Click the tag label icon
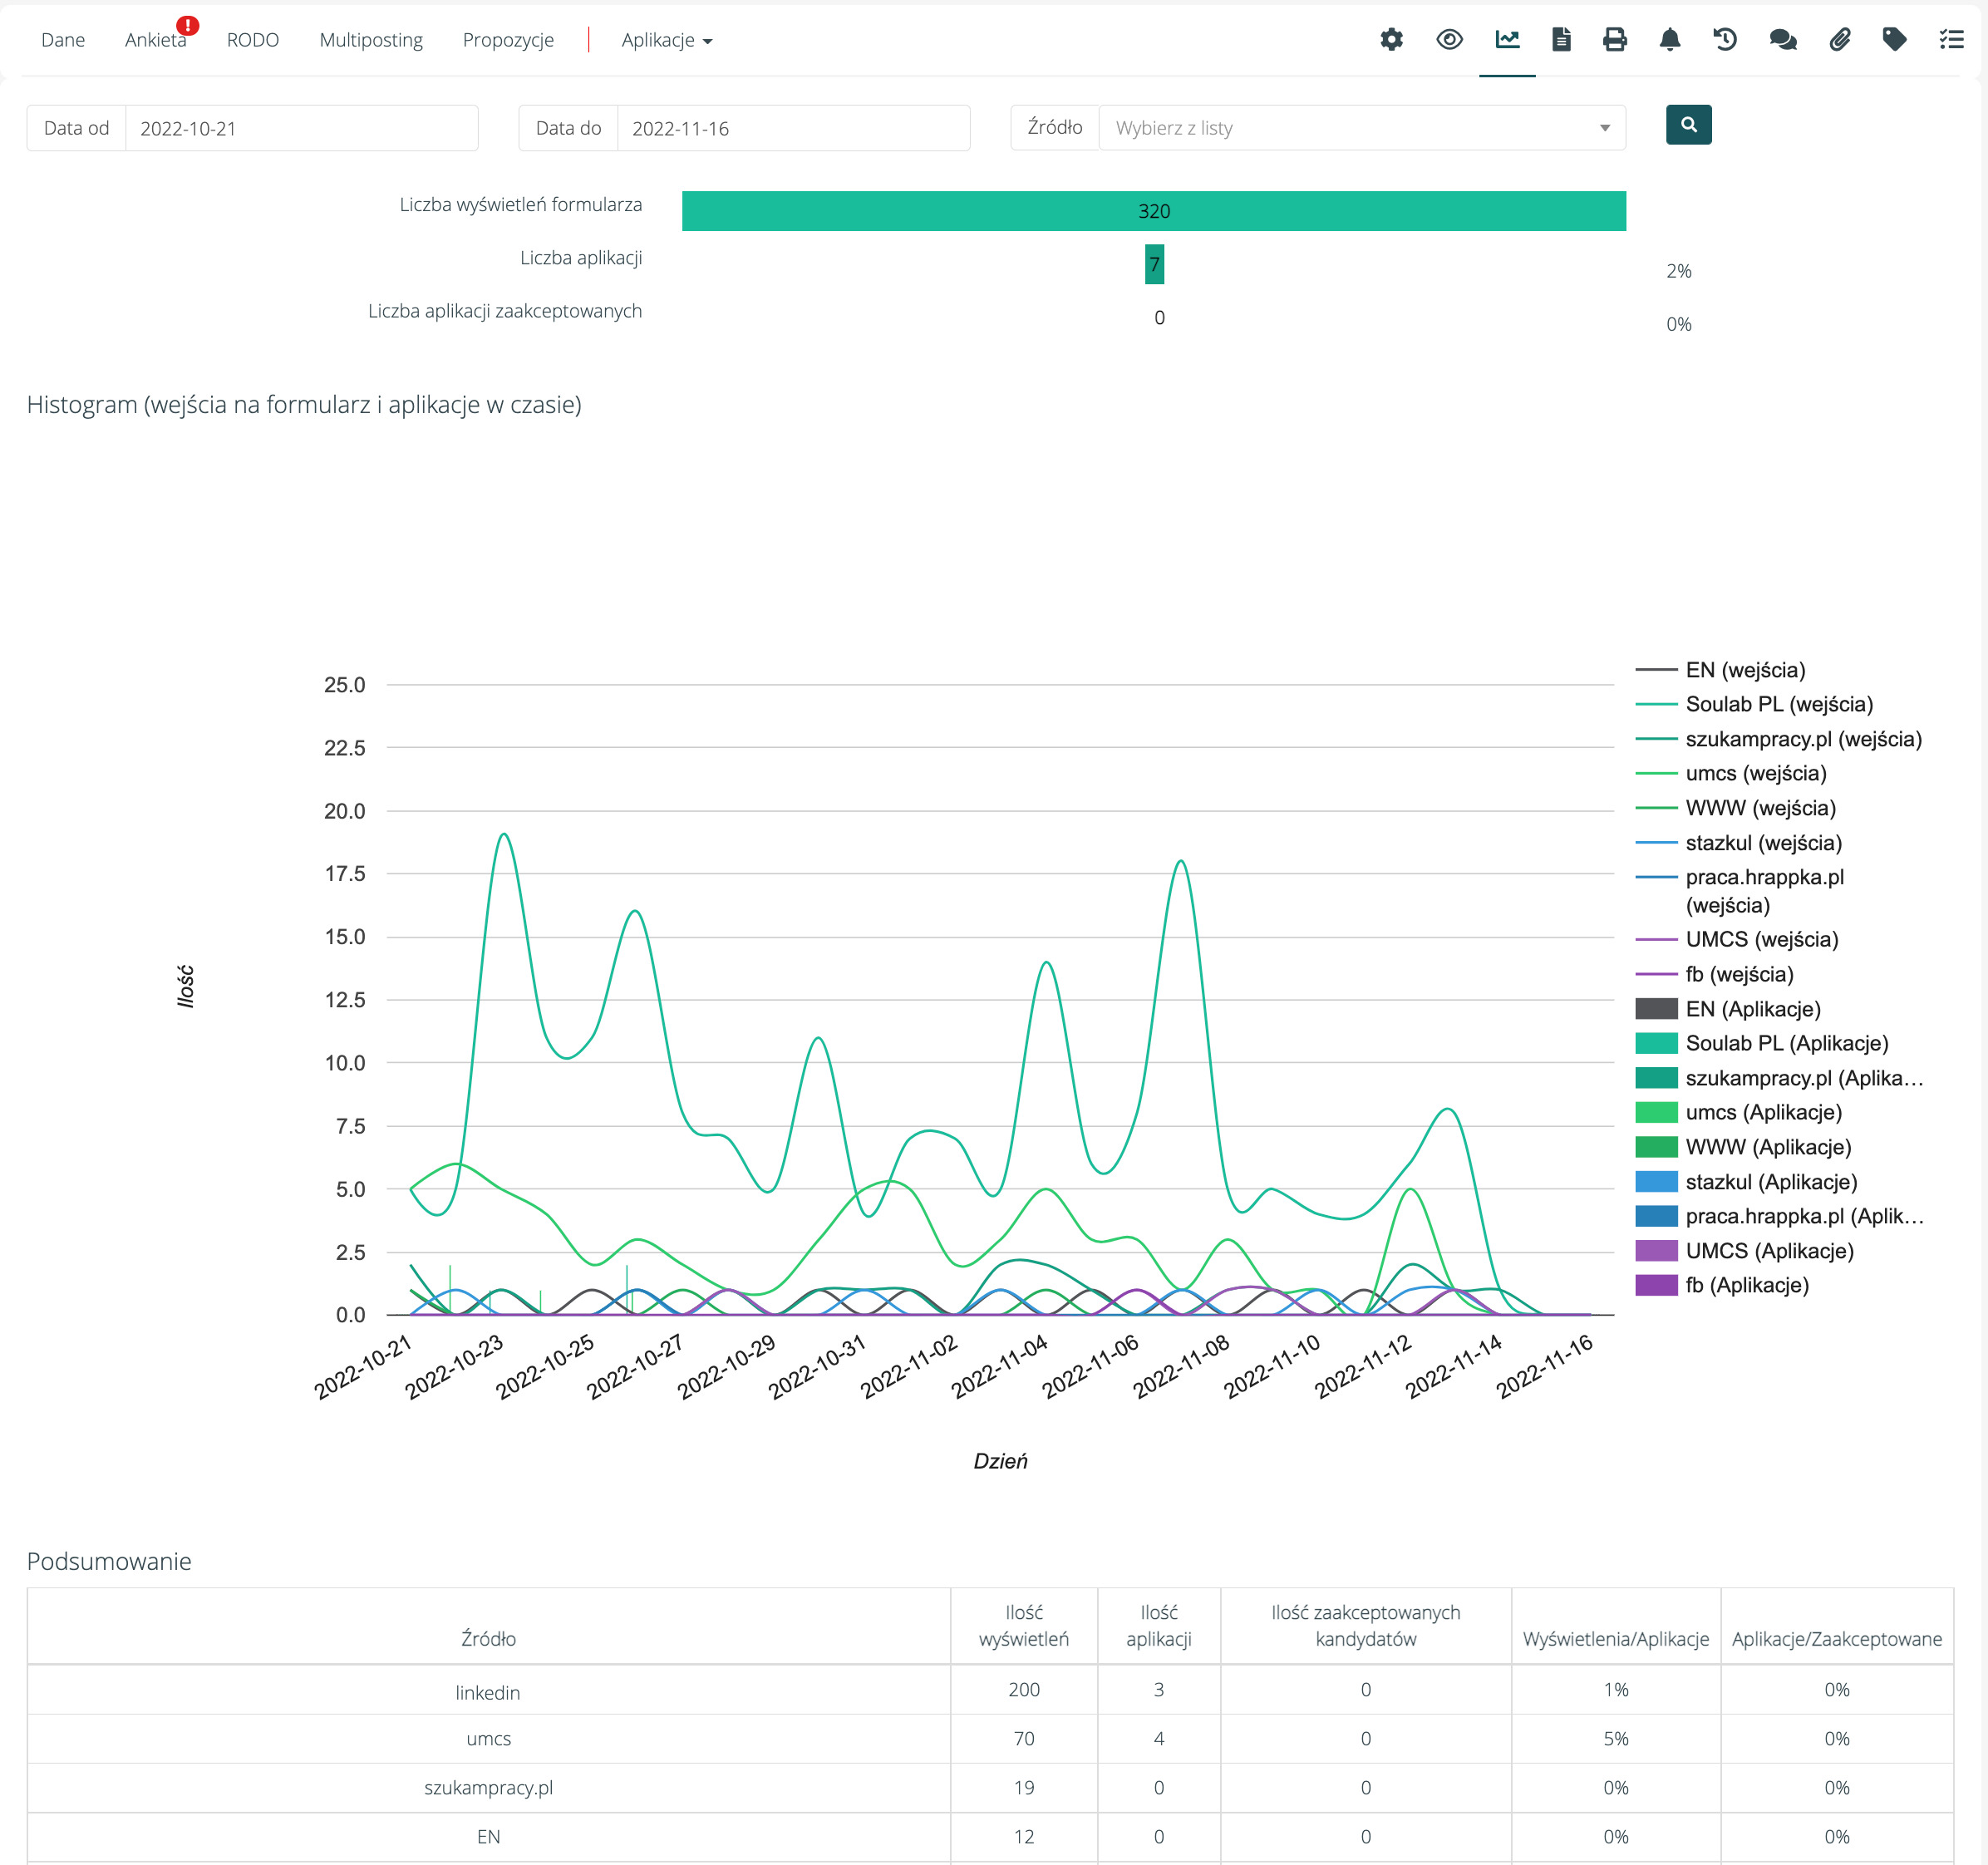The image size is (1988, 1865). coord(1894,40)
